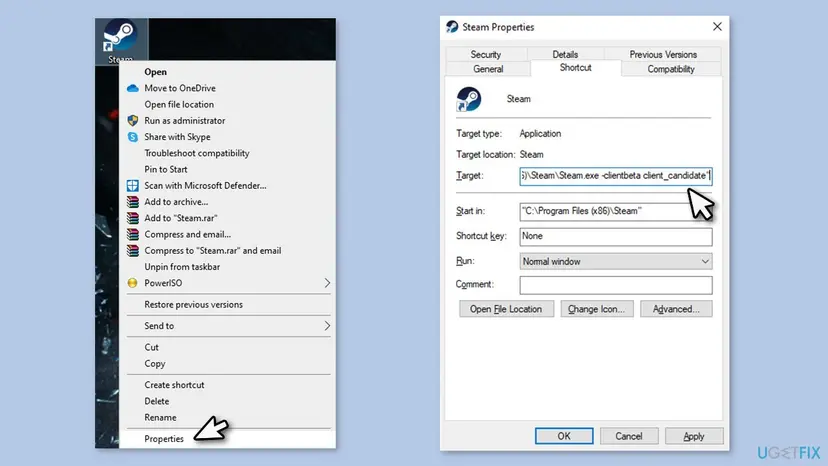Open the Compatibility tab
828x466 pixels.
[671, 69]
